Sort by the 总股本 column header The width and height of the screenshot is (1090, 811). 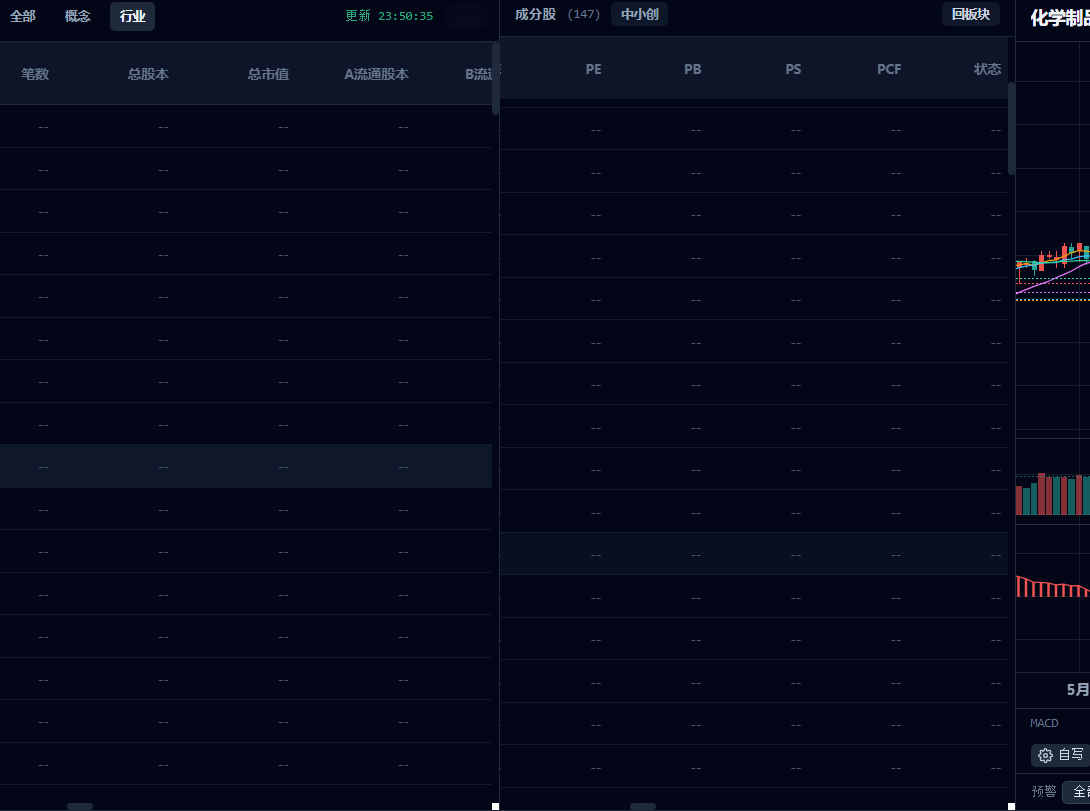point(148,74)
